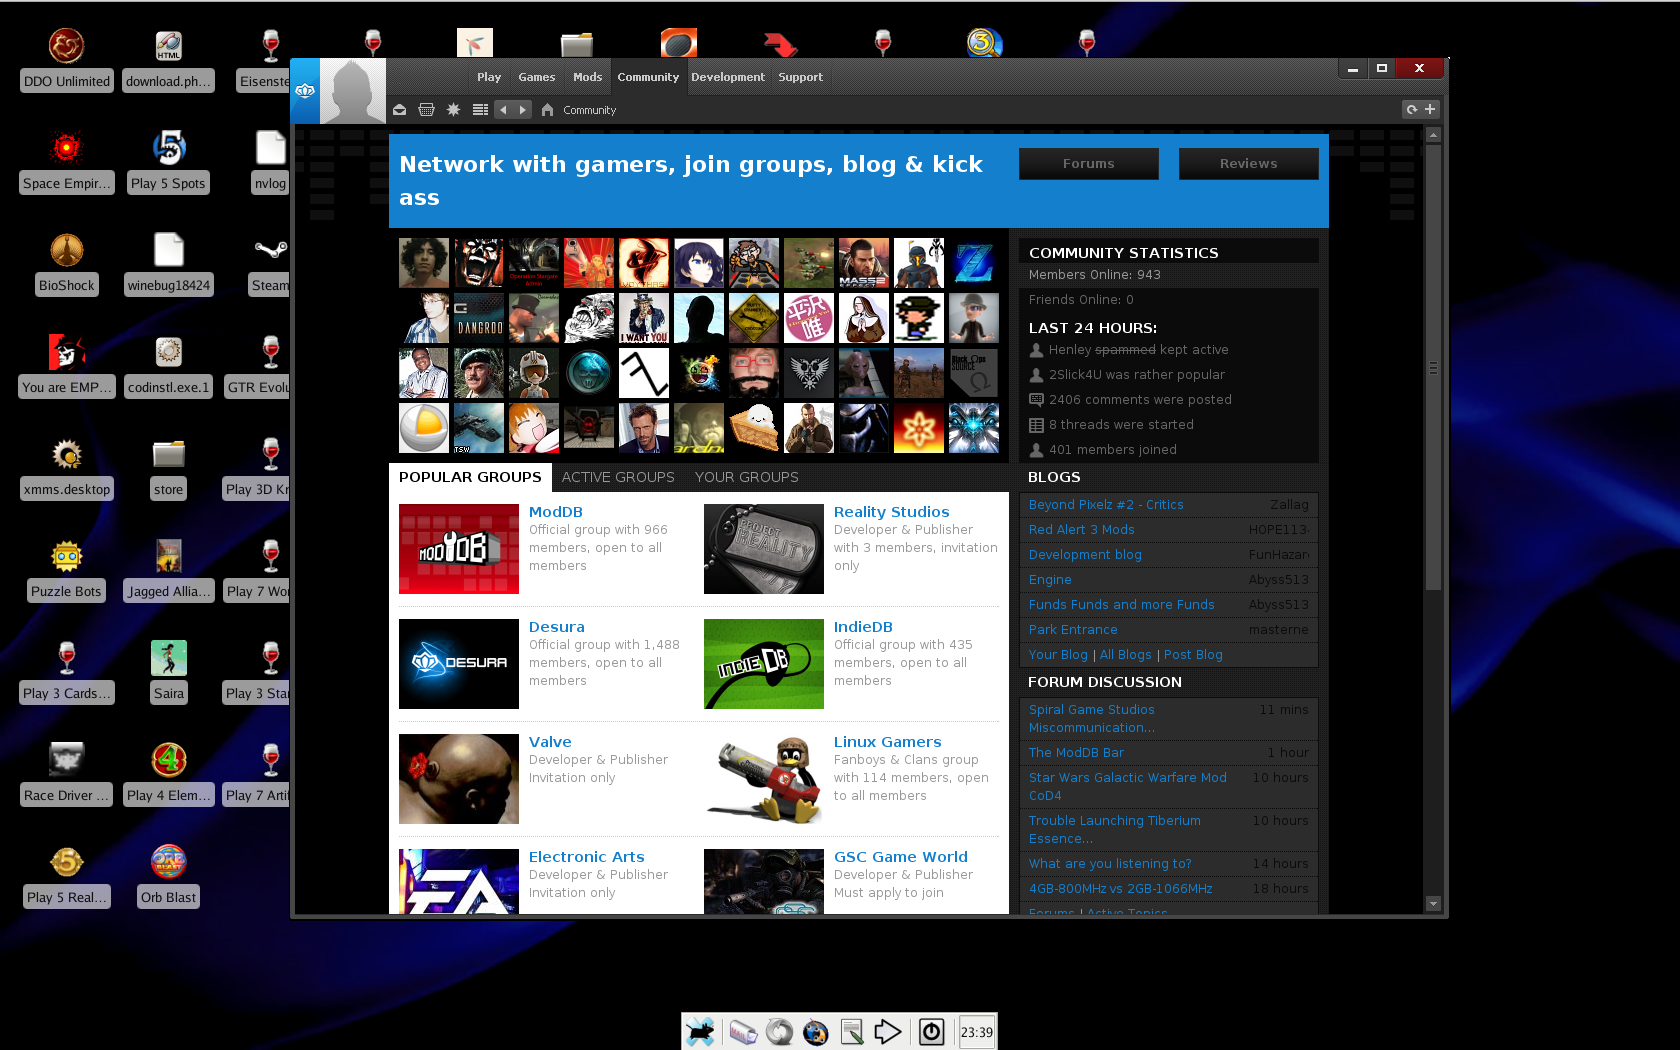Open GSC Game World group link
Viewport: 1680px width, 1050px height.
[x=900, y=857]
